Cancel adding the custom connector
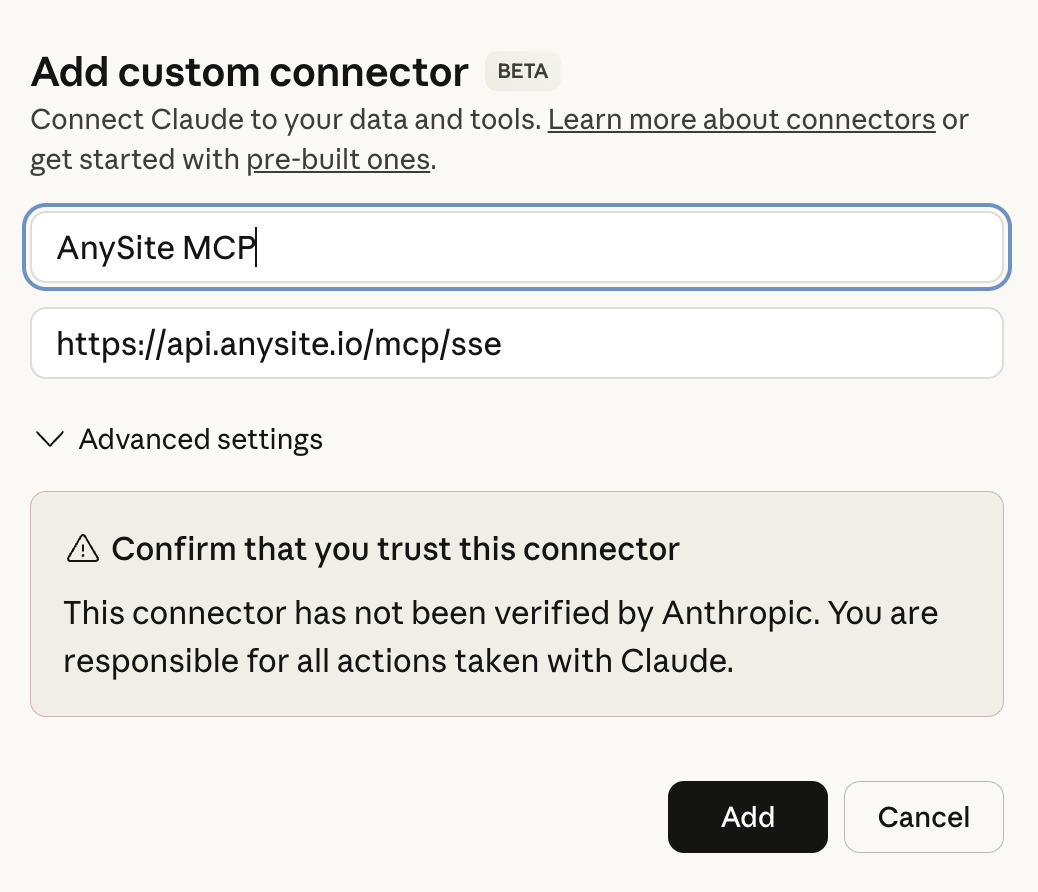1038x892 pixels. pyautogui.click(x=923, y=817)
